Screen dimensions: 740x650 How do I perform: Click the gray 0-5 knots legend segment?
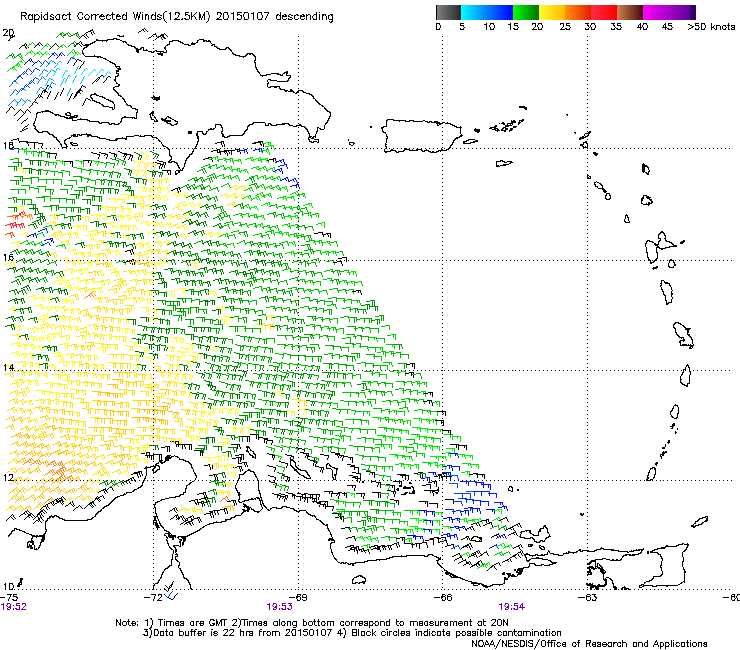click(x=448, y=12)
